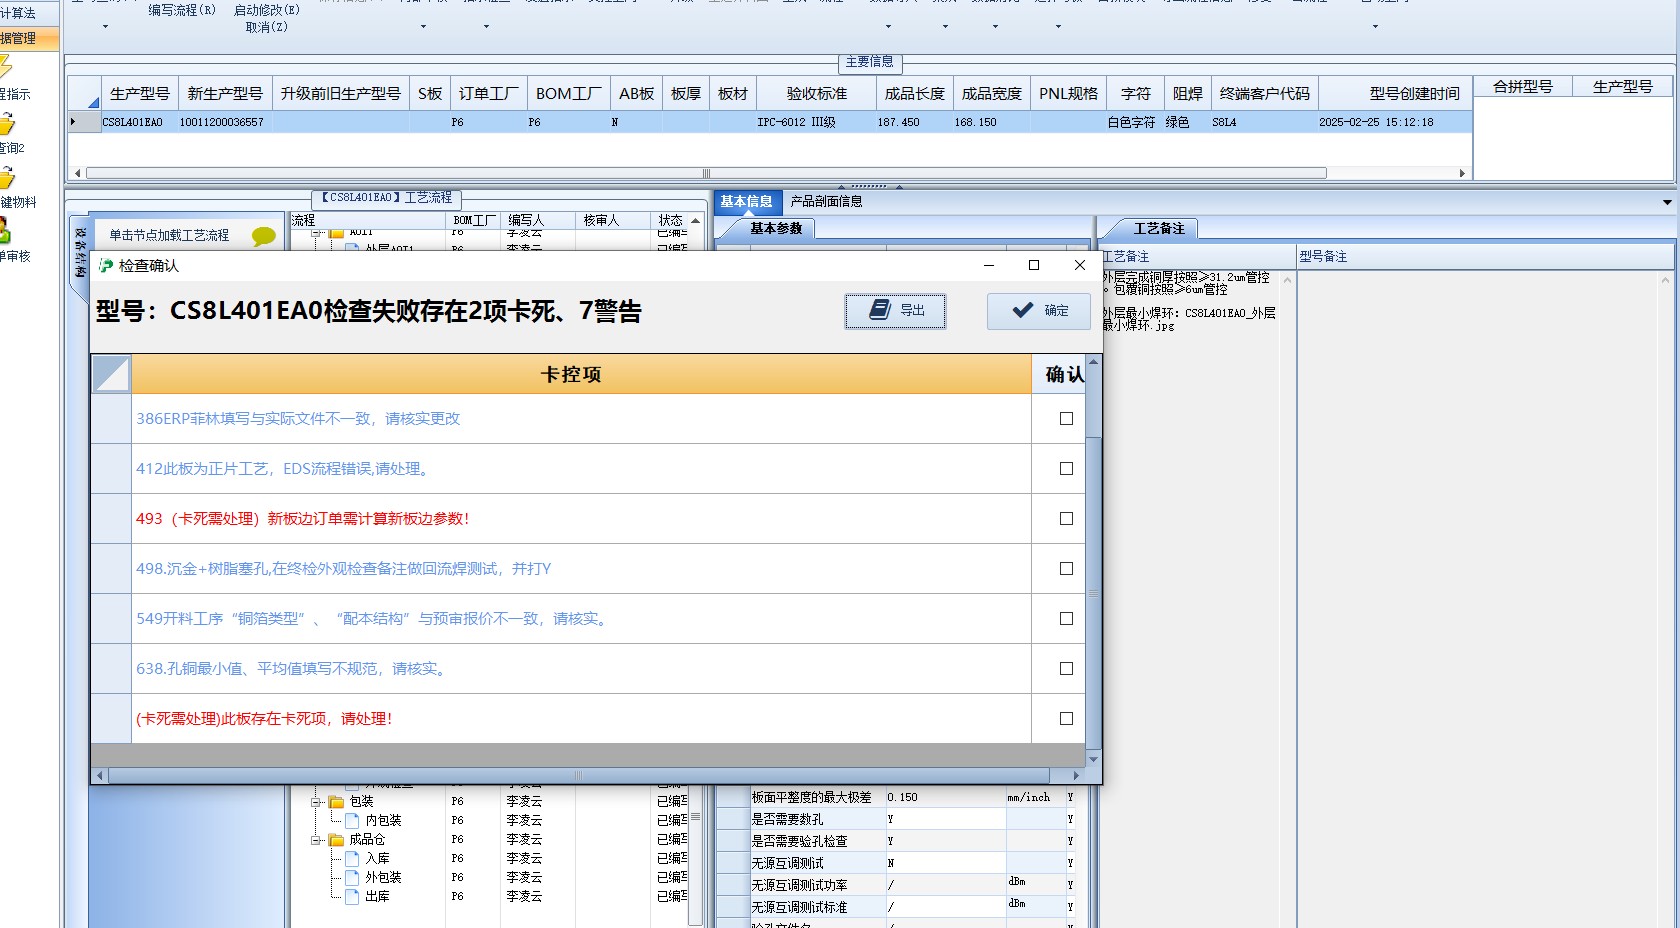
Task: Tick the confirm checkbox for item 638.孔铜最小值
Action: pyautogui.click(x=1066, y=669)
